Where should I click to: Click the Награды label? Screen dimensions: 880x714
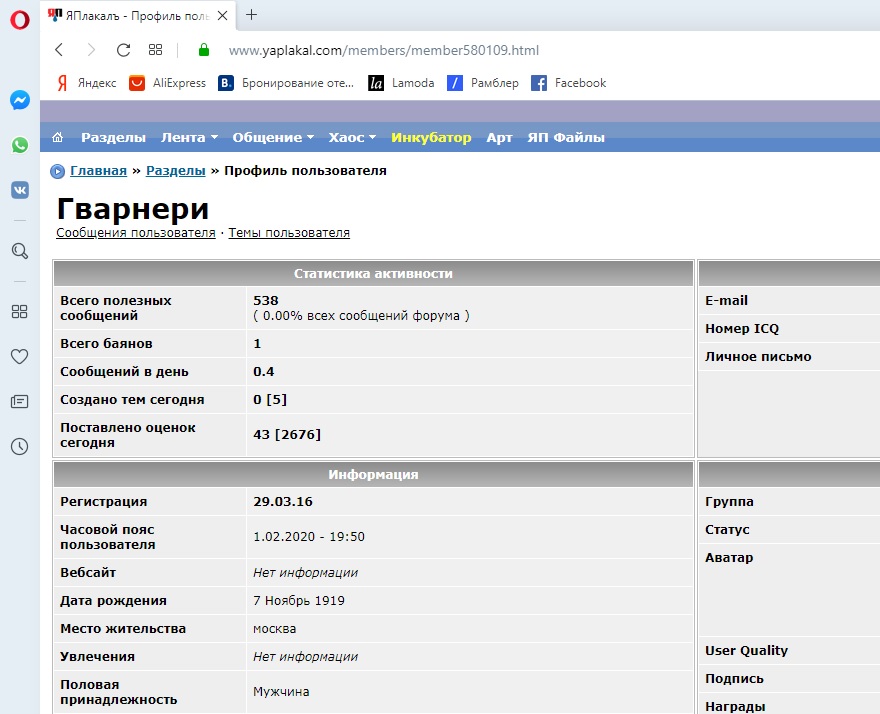(x=735, y=707)
